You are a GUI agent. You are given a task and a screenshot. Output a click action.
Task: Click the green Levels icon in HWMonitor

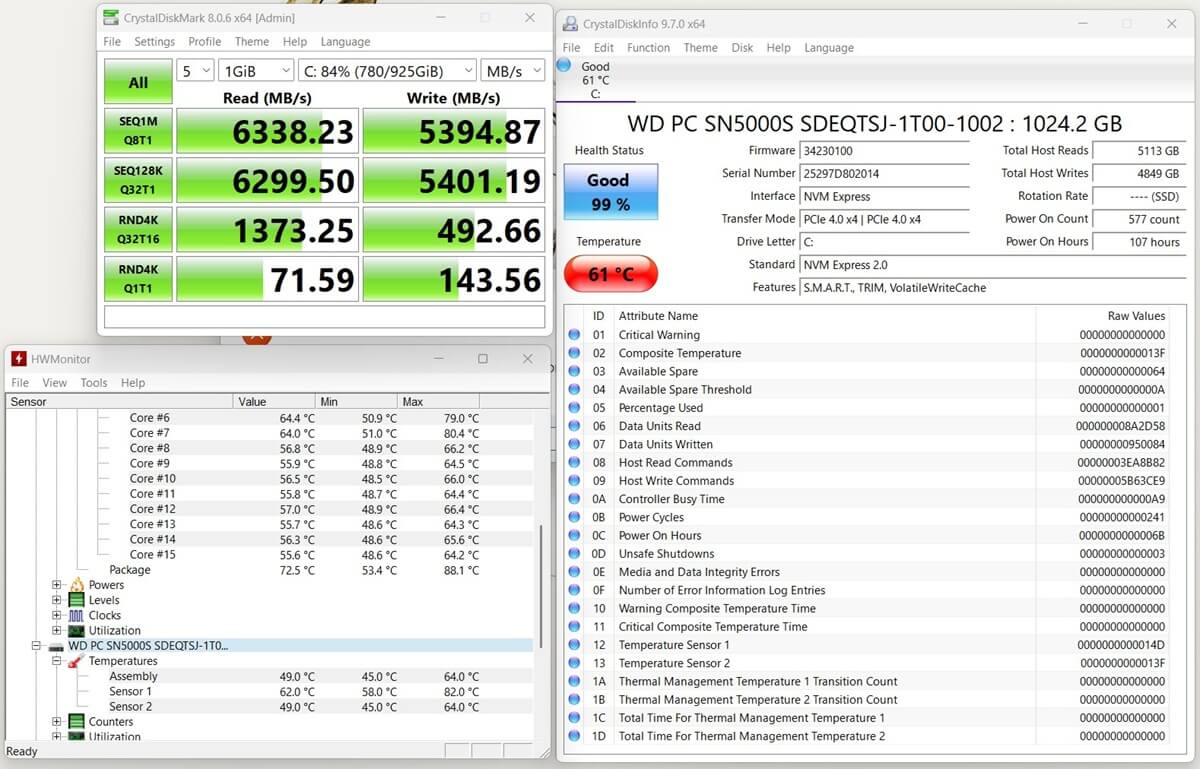tap(77, 600)
